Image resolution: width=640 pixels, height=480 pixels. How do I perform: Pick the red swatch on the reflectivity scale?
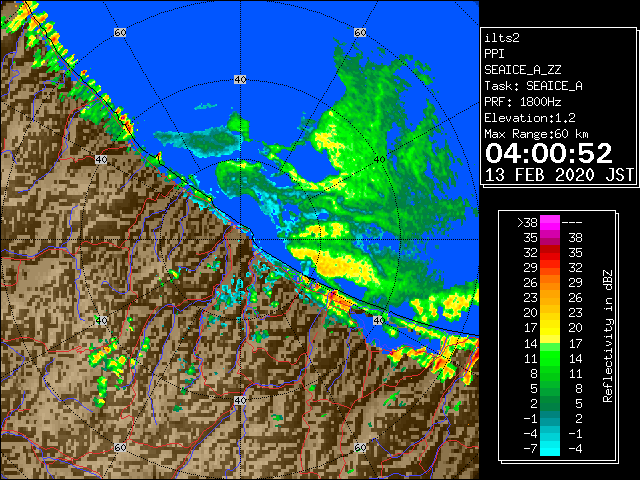pos(550,253)
